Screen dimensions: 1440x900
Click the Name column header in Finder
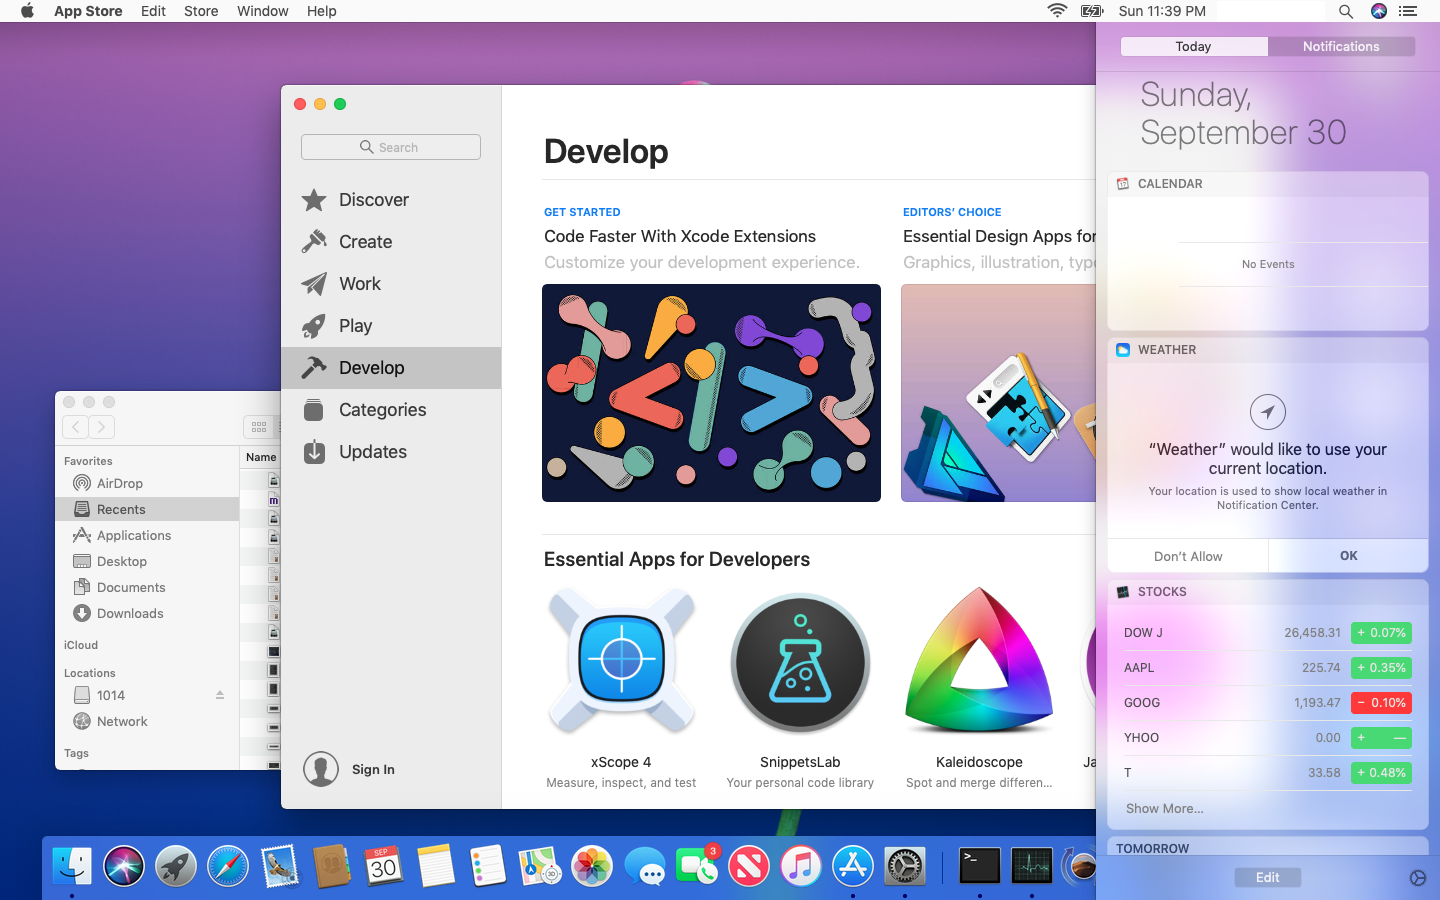pos(261,457)
